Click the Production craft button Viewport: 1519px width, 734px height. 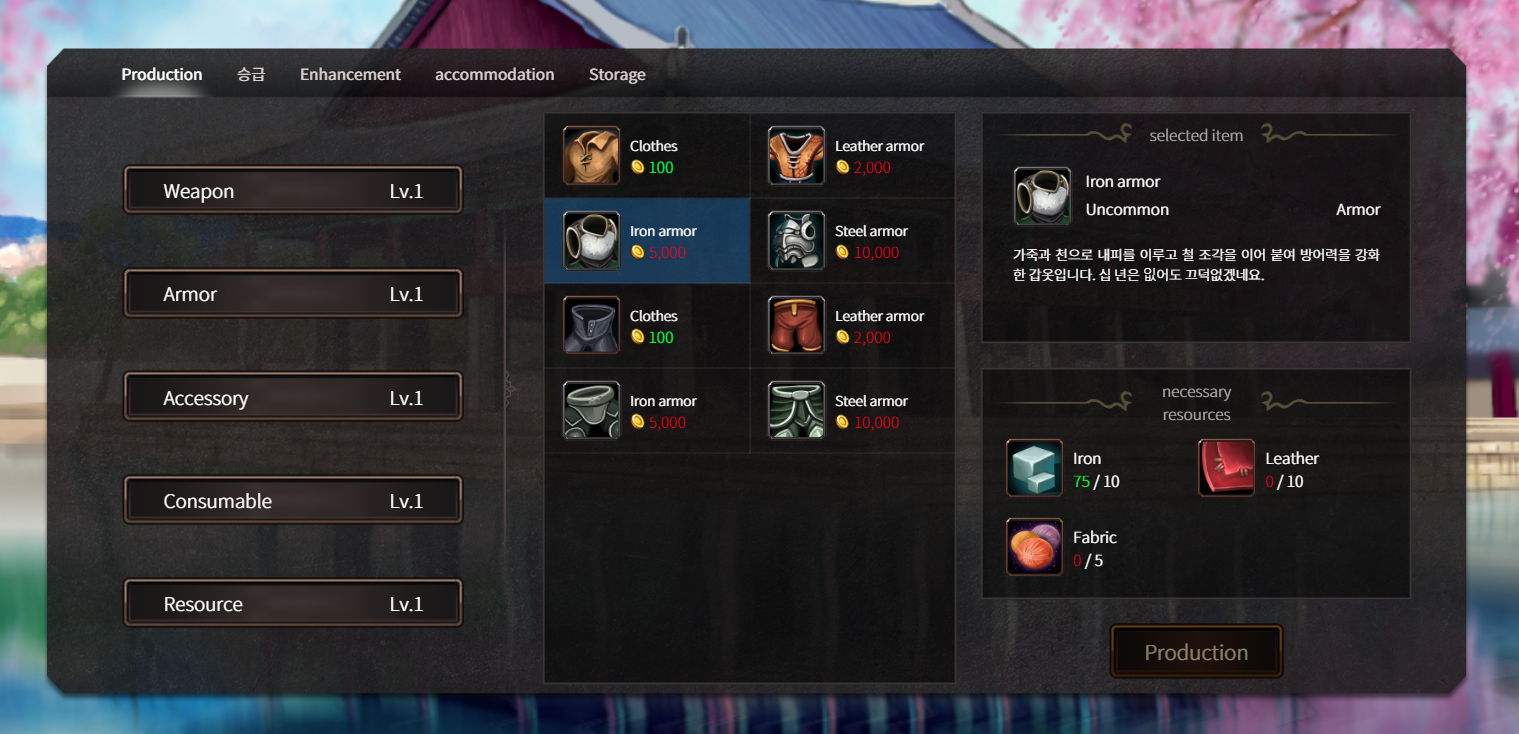pos(1196,652)
